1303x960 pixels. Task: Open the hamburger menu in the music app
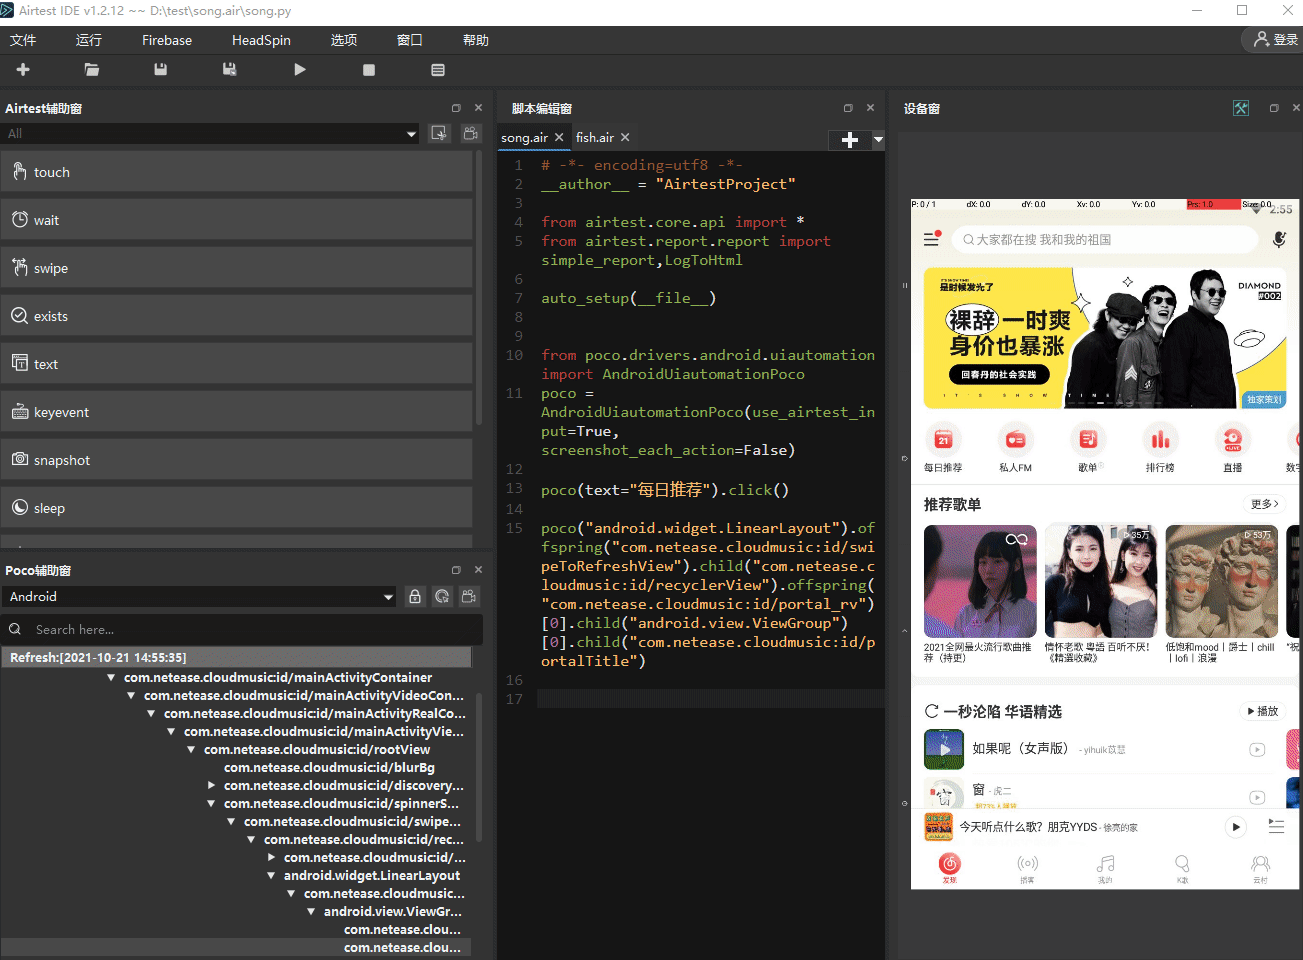pyautogui.click(x=932, y=239)
